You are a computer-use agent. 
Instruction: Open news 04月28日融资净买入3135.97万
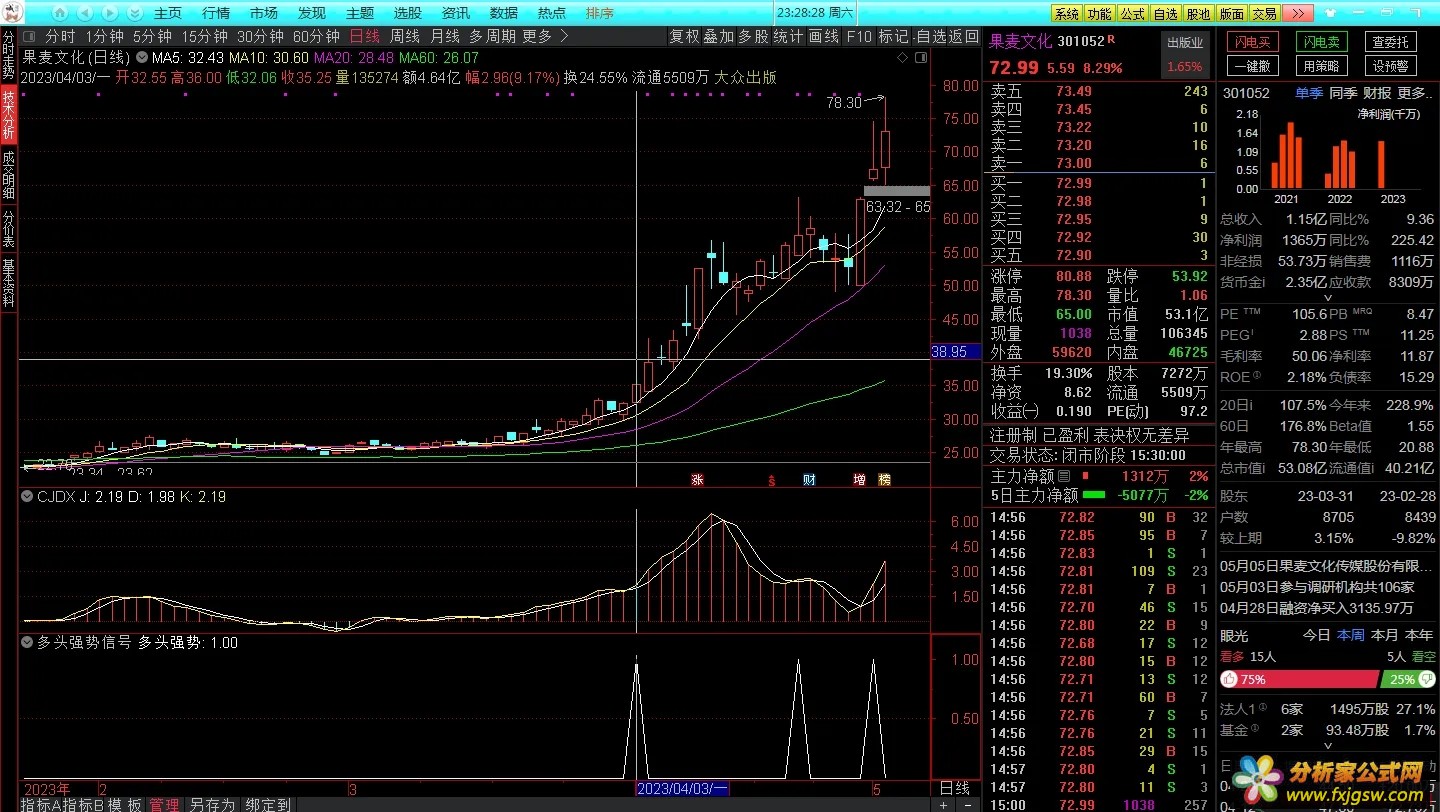pyautogui.click(x=1317, y=608)
